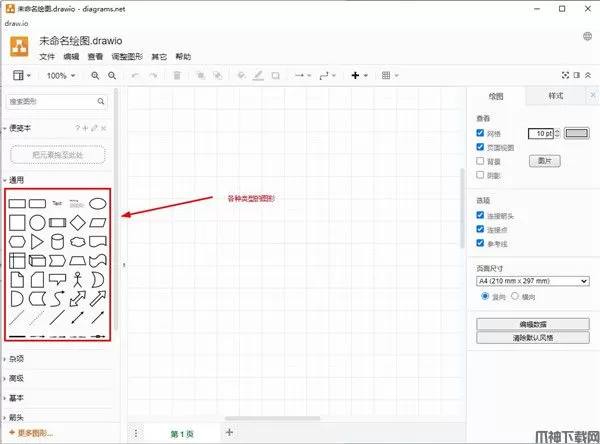
Task: Open the 文件 menu
Action: point(47,57)
